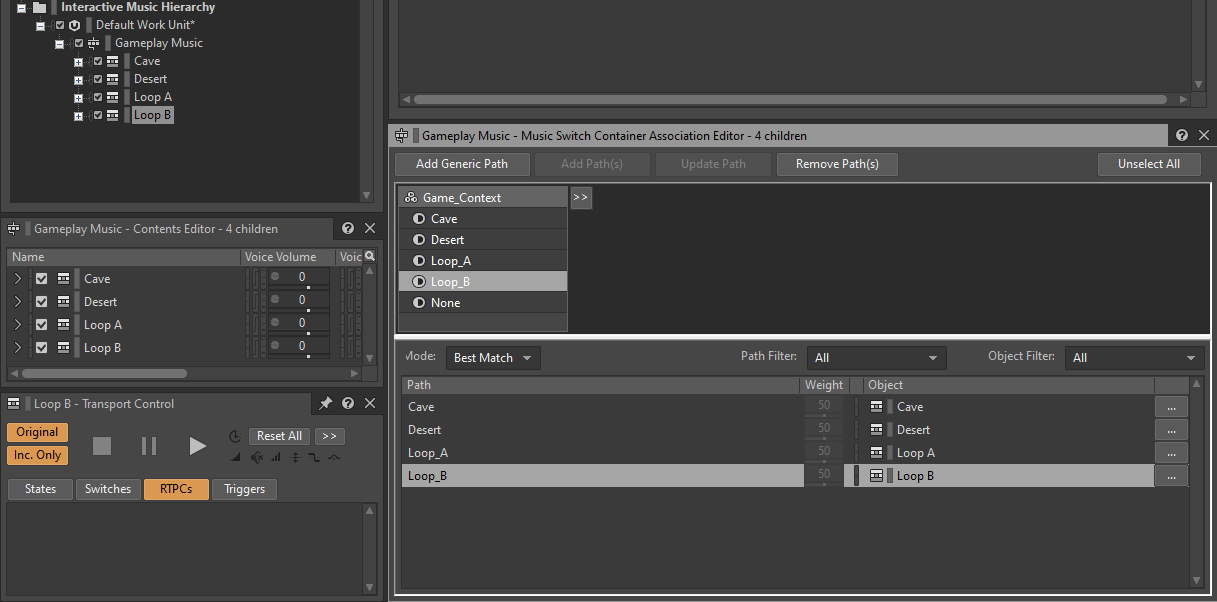Click the Loop A playlist icon in hierarchy tree
The width and height of the screenshot is (1217, 602).
coord(112,97)
